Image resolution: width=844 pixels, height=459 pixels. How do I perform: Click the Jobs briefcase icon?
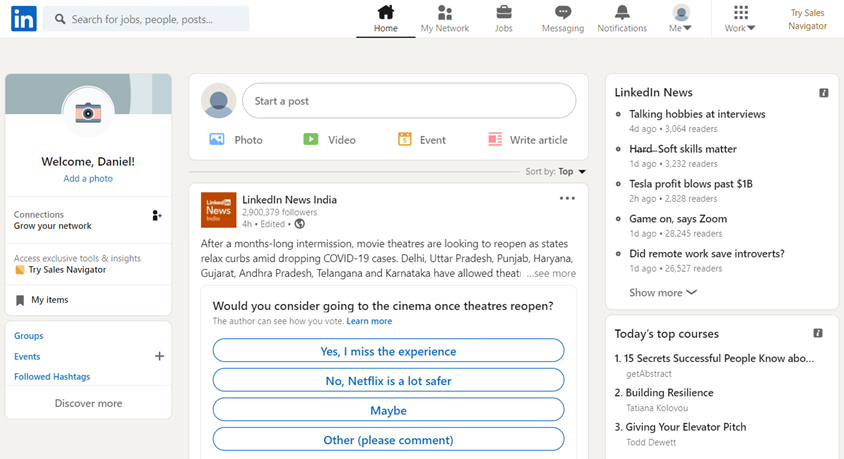(x=504, y=13)
